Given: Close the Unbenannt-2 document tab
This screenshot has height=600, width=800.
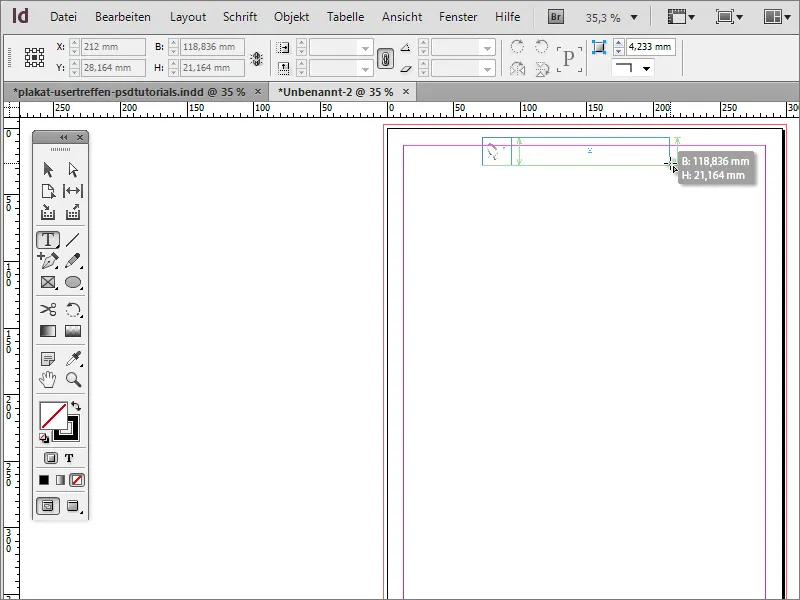Looking at the screenshot, I should [406, 92].
